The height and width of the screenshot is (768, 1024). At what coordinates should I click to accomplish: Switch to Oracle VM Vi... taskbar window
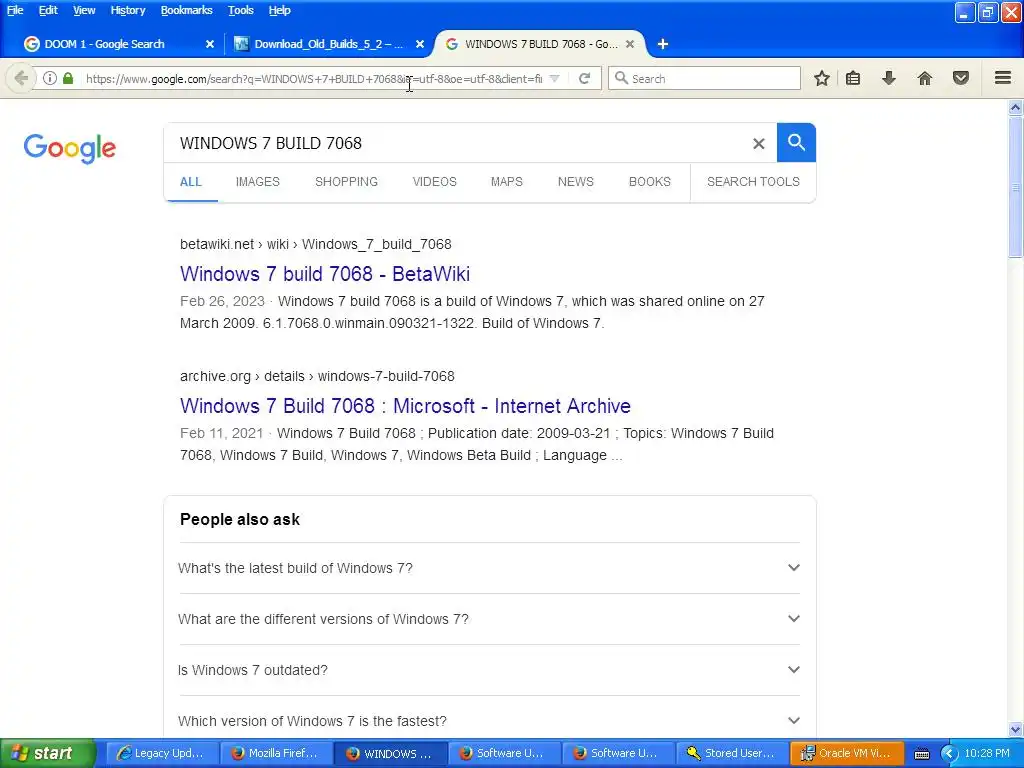coord(846,753)
